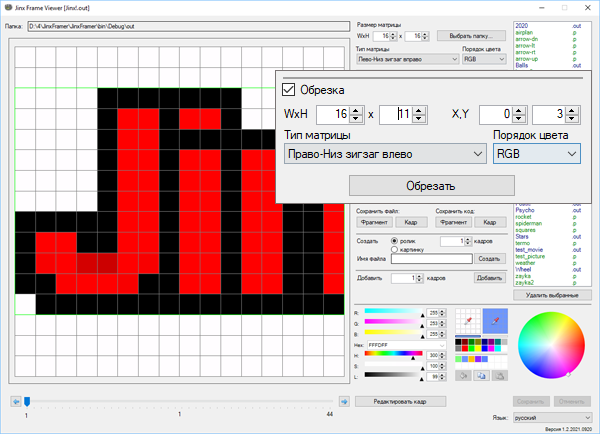Uncheck the Обрезка checkbox
Viewport: 600px width, 434px height.
289,90
